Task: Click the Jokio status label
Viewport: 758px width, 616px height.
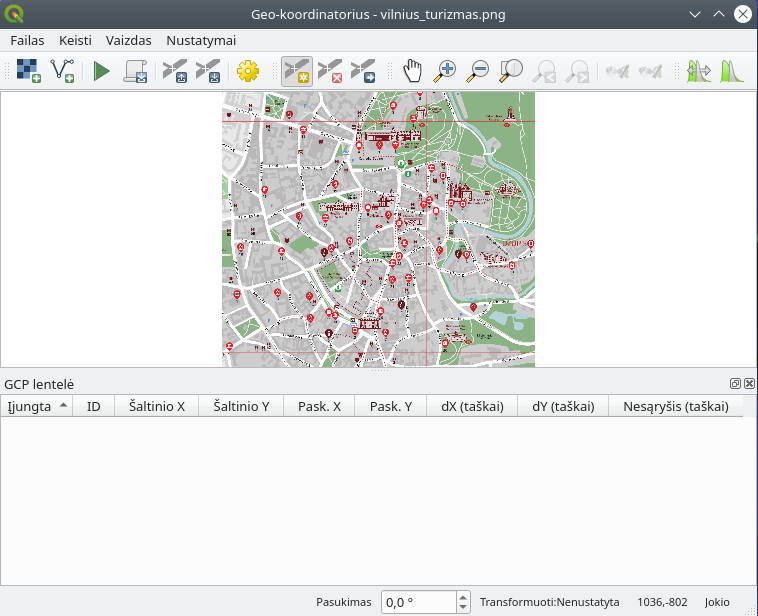Action: (717, 602)
